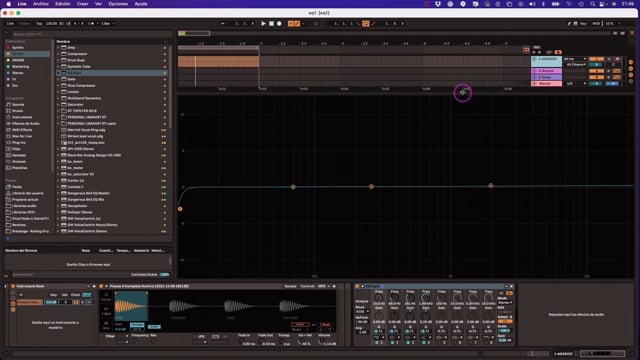Click the Arrangement Record button

(279, 24)
